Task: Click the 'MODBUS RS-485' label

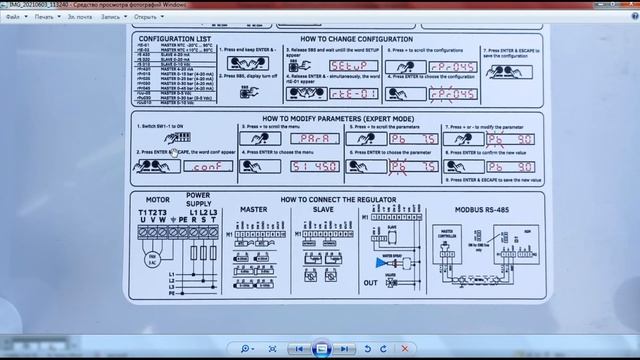Action: coord(482,210)
